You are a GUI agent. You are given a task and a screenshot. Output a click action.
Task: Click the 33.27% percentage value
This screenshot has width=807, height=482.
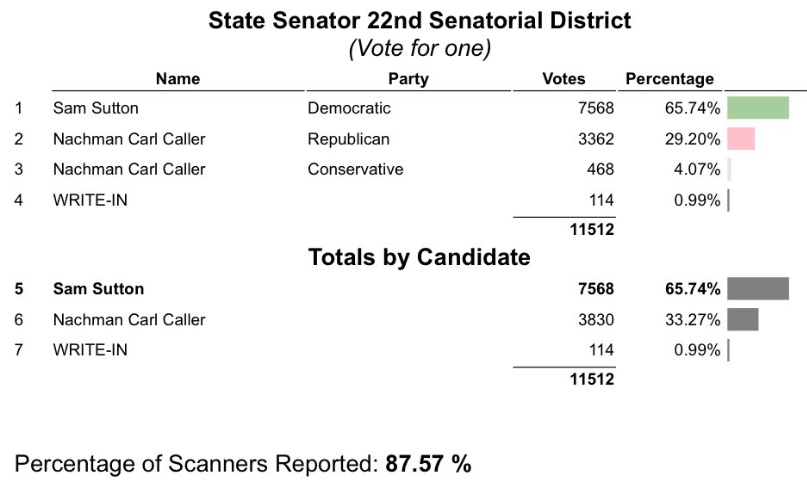692,319
